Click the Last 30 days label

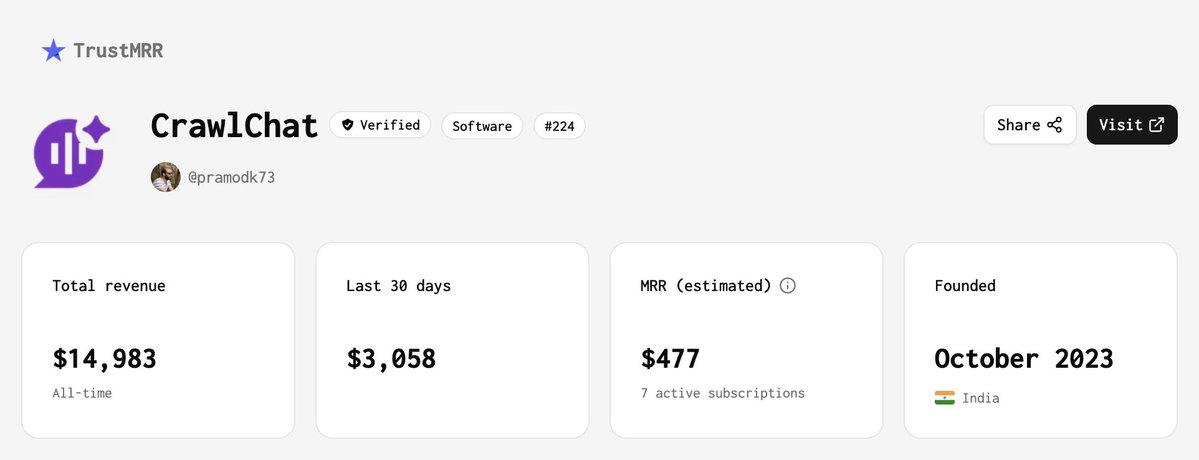point(398,286)
